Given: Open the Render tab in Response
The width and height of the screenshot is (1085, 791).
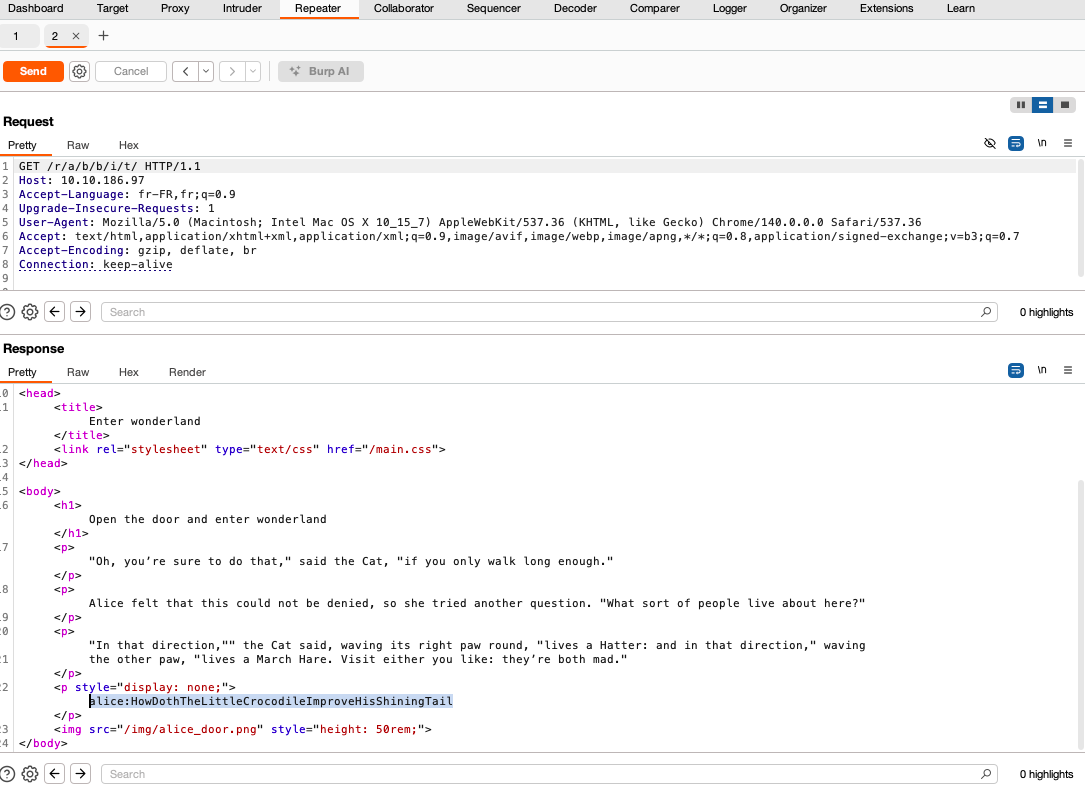Looking at the screenshot, I should tap(187, 372).
